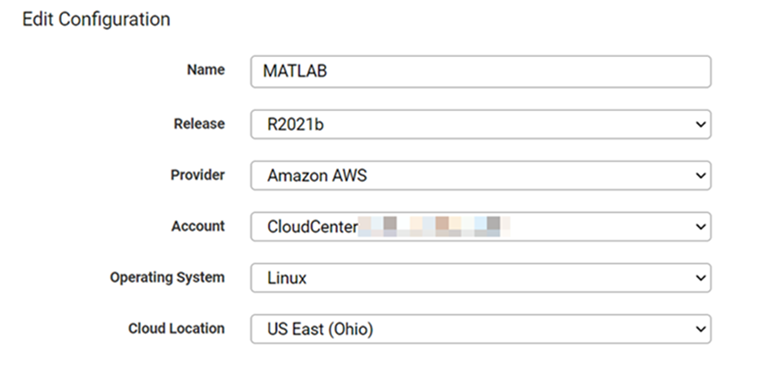Open the Provider dropdown showing Amazon AWS
This screenshot has height=367, width=778.
pos(480,175)
